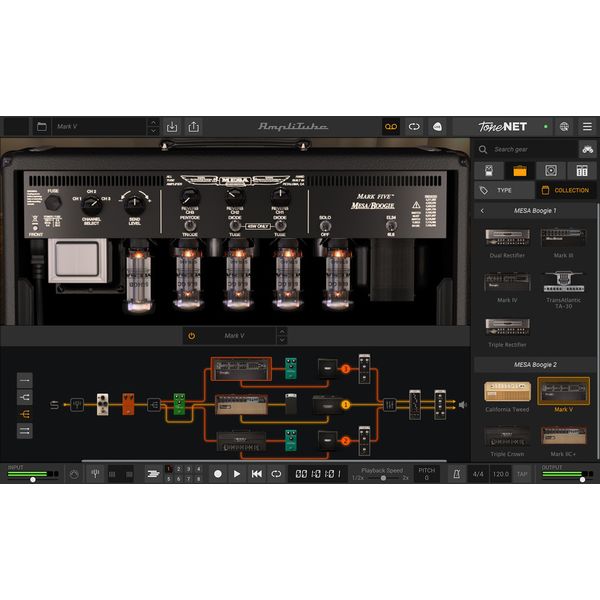
Task: Click the ToneNET logo
Action: click(502, 127)
